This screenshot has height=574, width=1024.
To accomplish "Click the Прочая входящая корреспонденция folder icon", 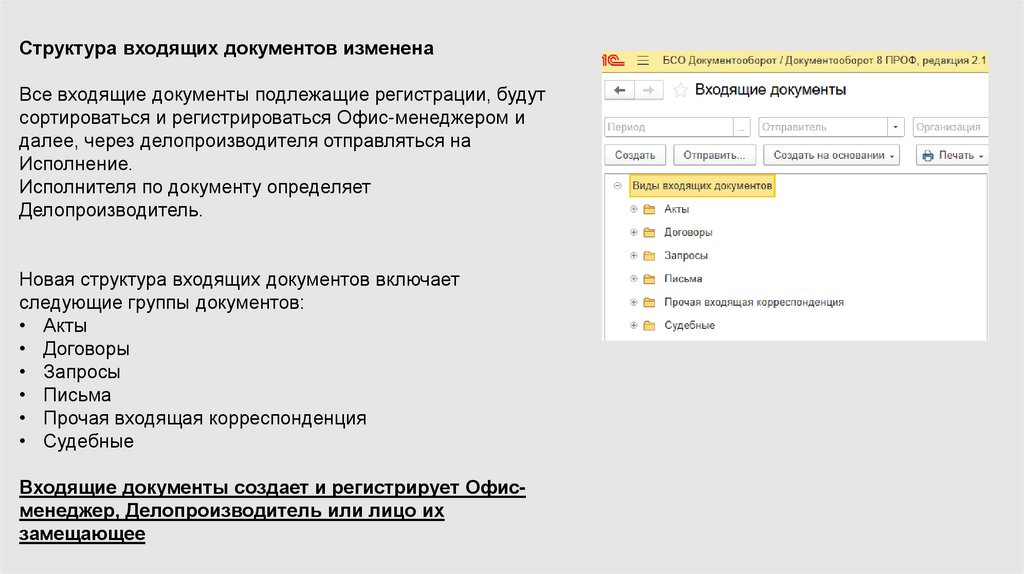I will click(x=649, y=302).
